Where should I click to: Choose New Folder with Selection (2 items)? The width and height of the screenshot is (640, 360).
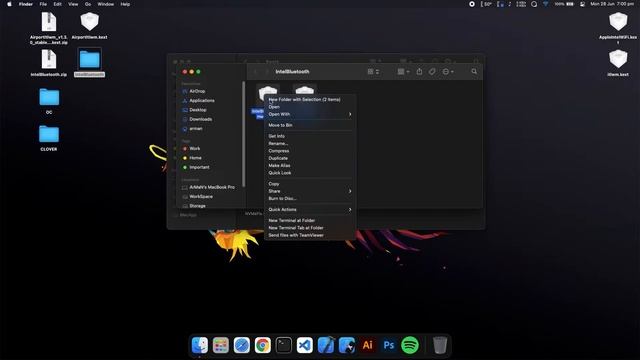coord(310,99)
